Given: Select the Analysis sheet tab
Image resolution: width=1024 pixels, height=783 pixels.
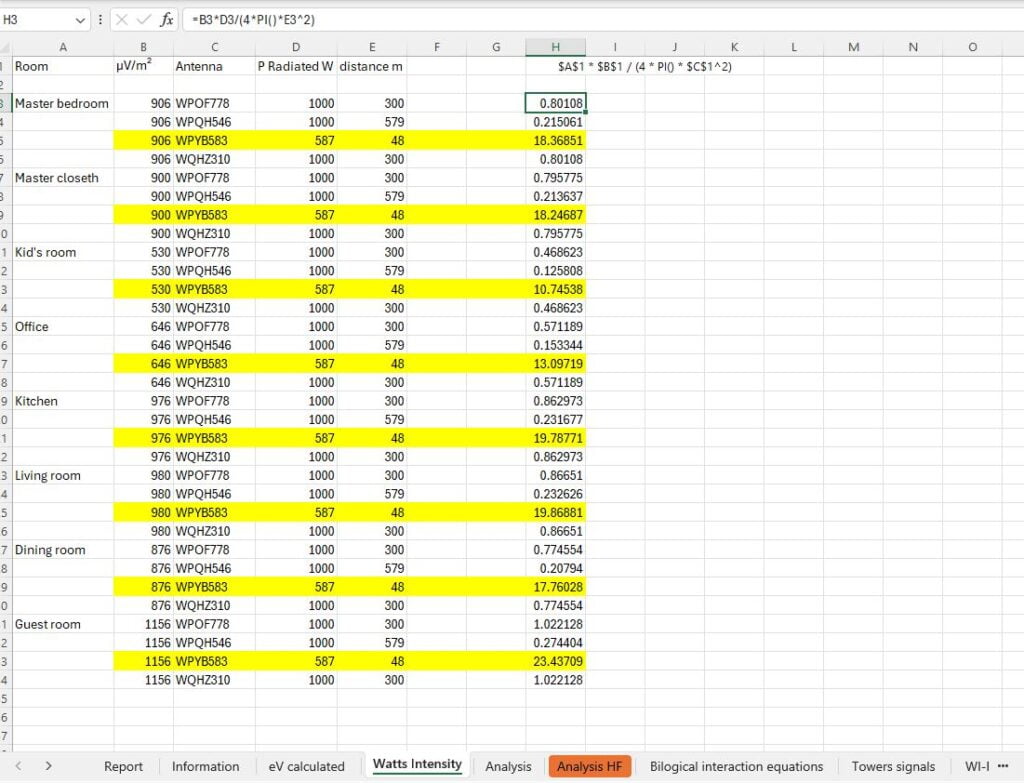Looking at the screenshot, I should 508,765.
